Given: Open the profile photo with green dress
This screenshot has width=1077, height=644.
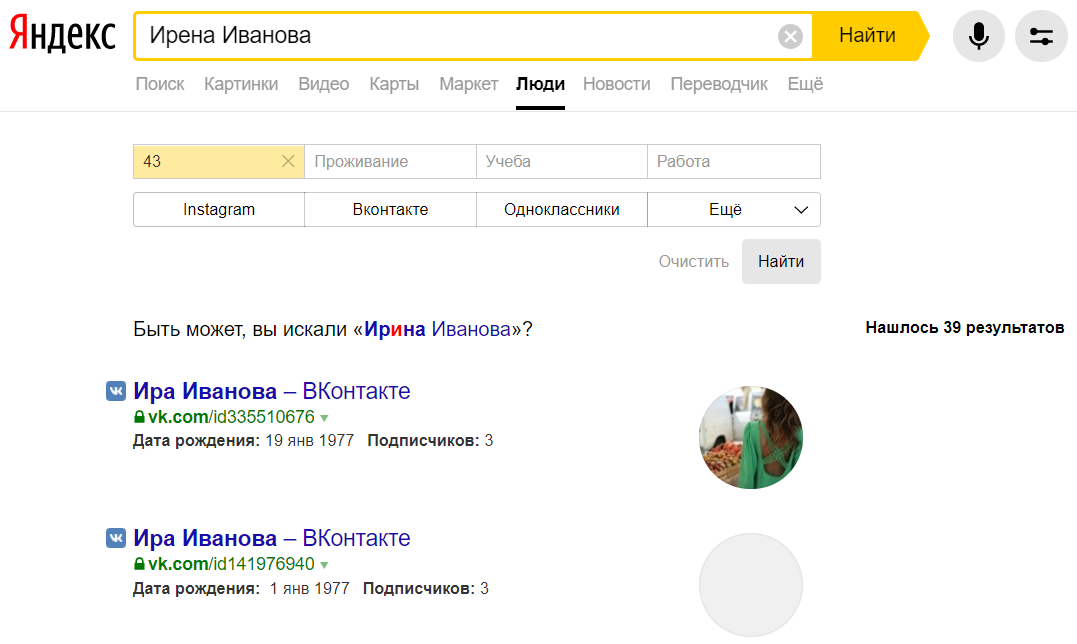Looking at the screenshot, I should 751,437.
